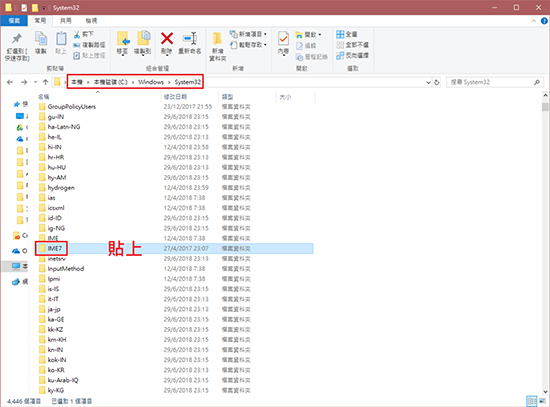Click the Copy icon in clipboard group
The image size is (550, 407).
(41, 38)
